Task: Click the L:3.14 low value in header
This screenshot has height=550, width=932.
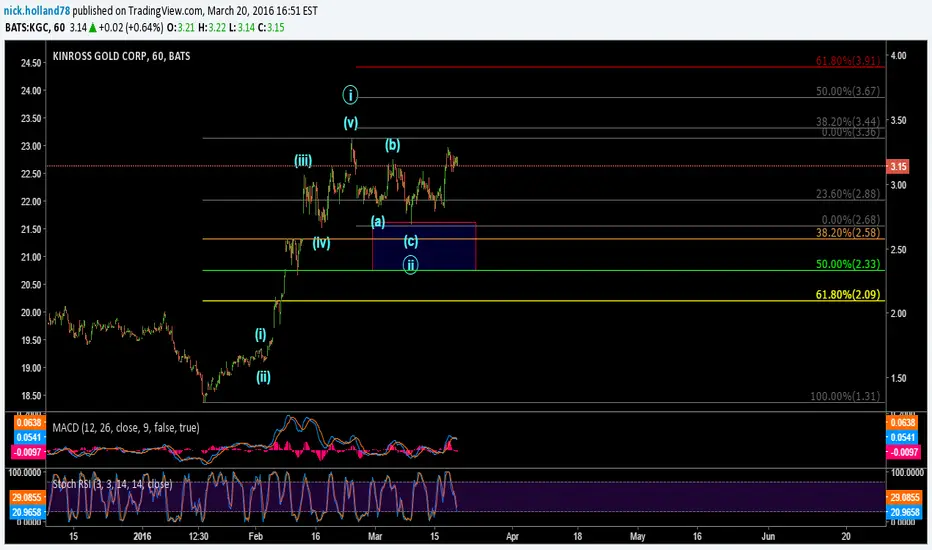Action: pyautogui.click(x=242, y=27)
